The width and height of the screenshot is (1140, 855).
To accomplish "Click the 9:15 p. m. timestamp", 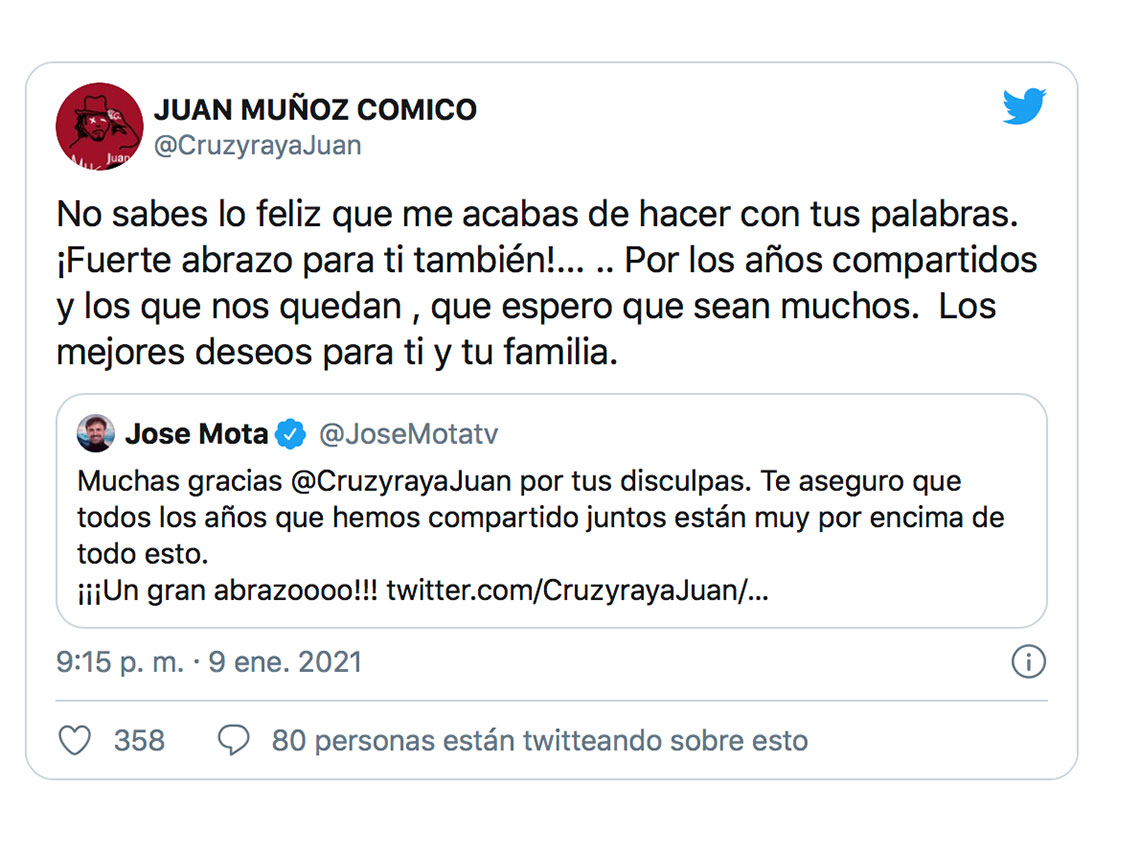I will 120,662.
